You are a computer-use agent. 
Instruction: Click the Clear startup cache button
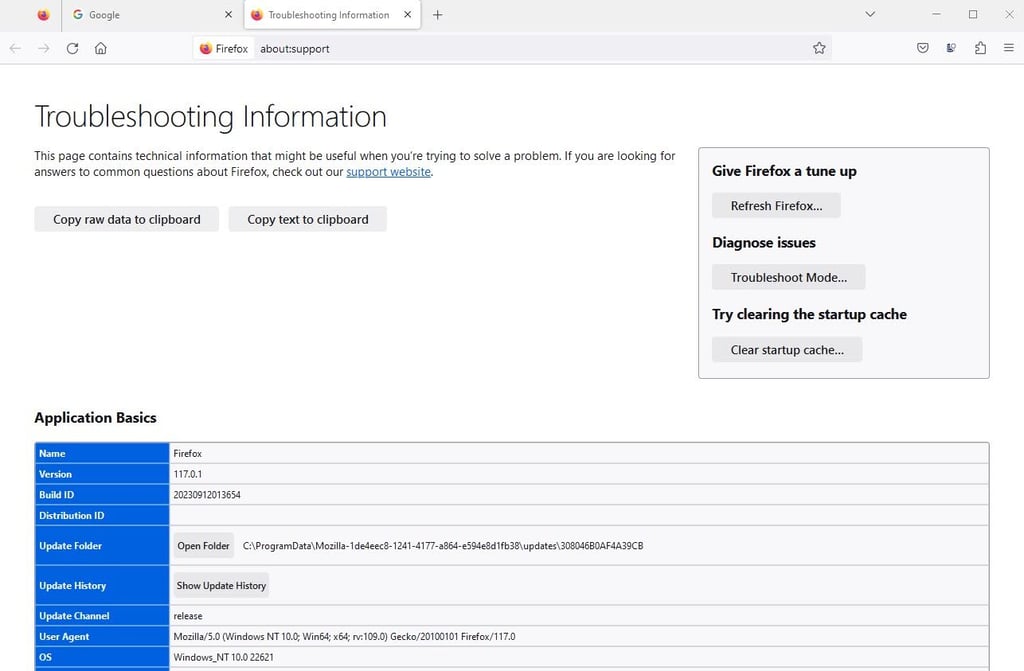(x=787, y=350)
